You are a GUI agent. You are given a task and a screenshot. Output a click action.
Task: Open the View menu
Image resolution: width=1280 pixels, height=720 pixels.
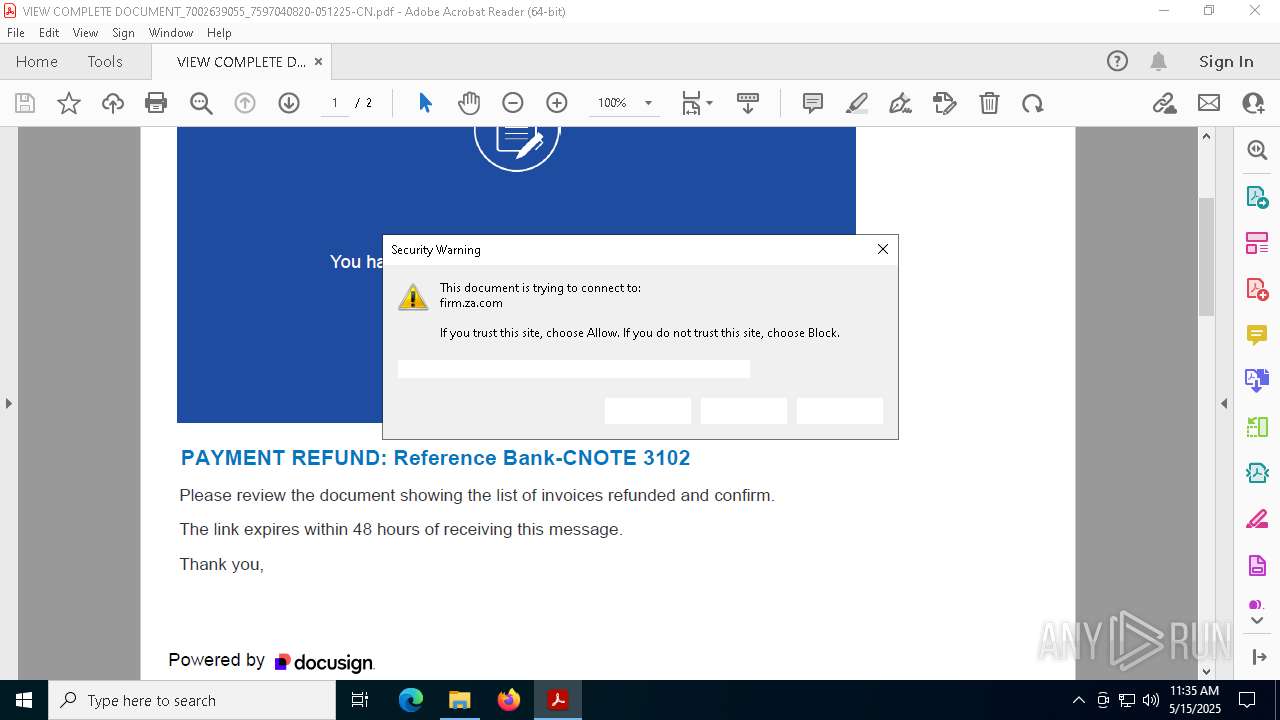86,33
